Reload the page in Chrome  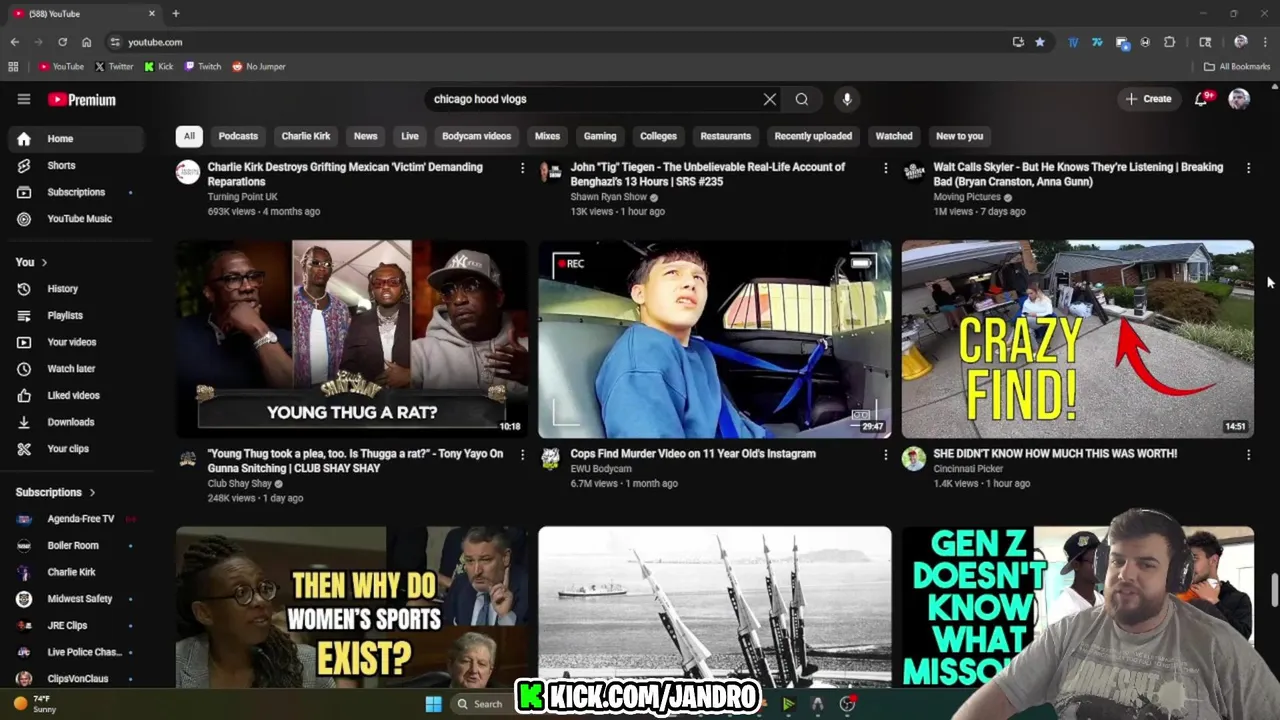[x=62, y=42]
